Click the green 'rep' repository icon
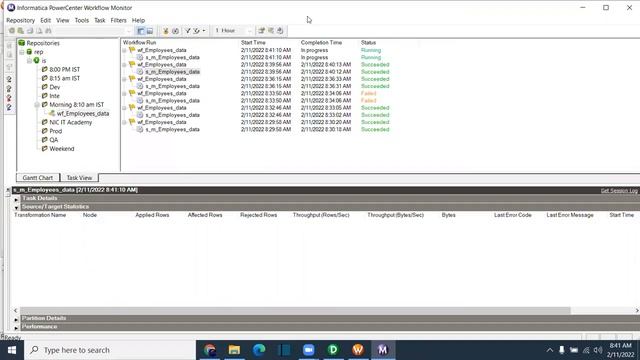 coord(29,52)
